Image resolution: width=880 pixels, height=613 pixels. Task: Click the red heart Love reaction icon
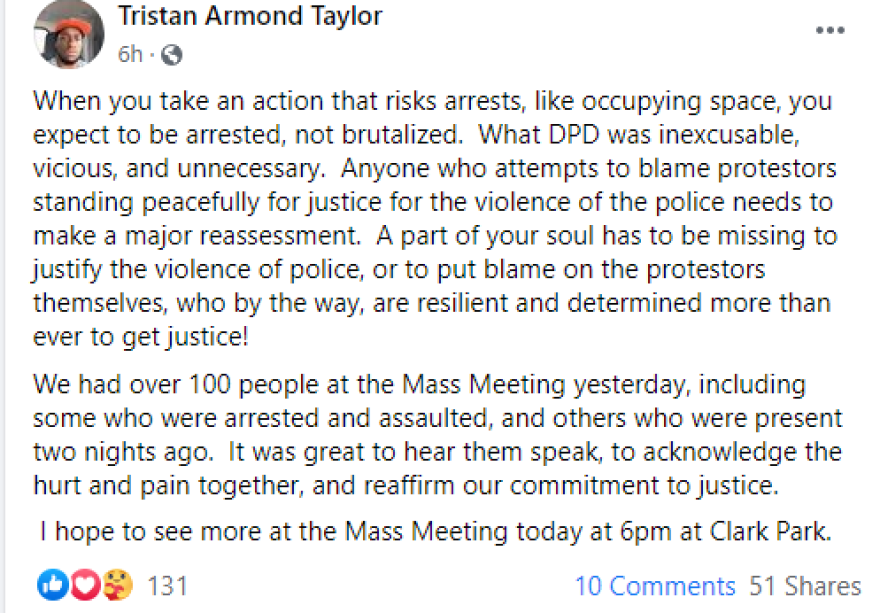click(x=85, y=585)
